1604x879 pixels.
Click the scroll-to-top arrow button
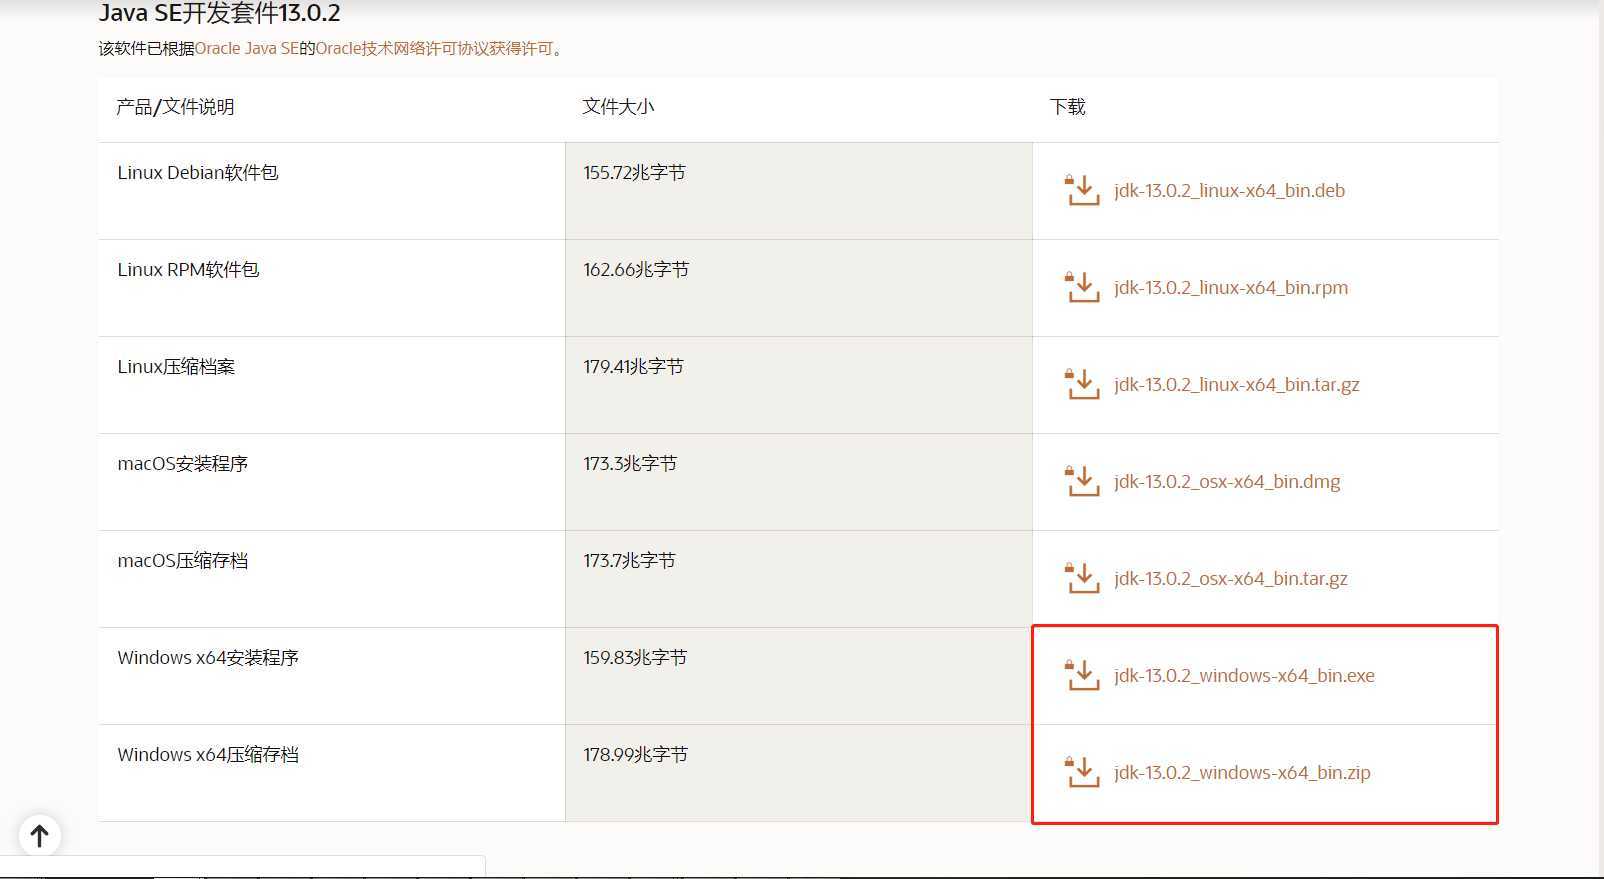(x=40, y=835)
